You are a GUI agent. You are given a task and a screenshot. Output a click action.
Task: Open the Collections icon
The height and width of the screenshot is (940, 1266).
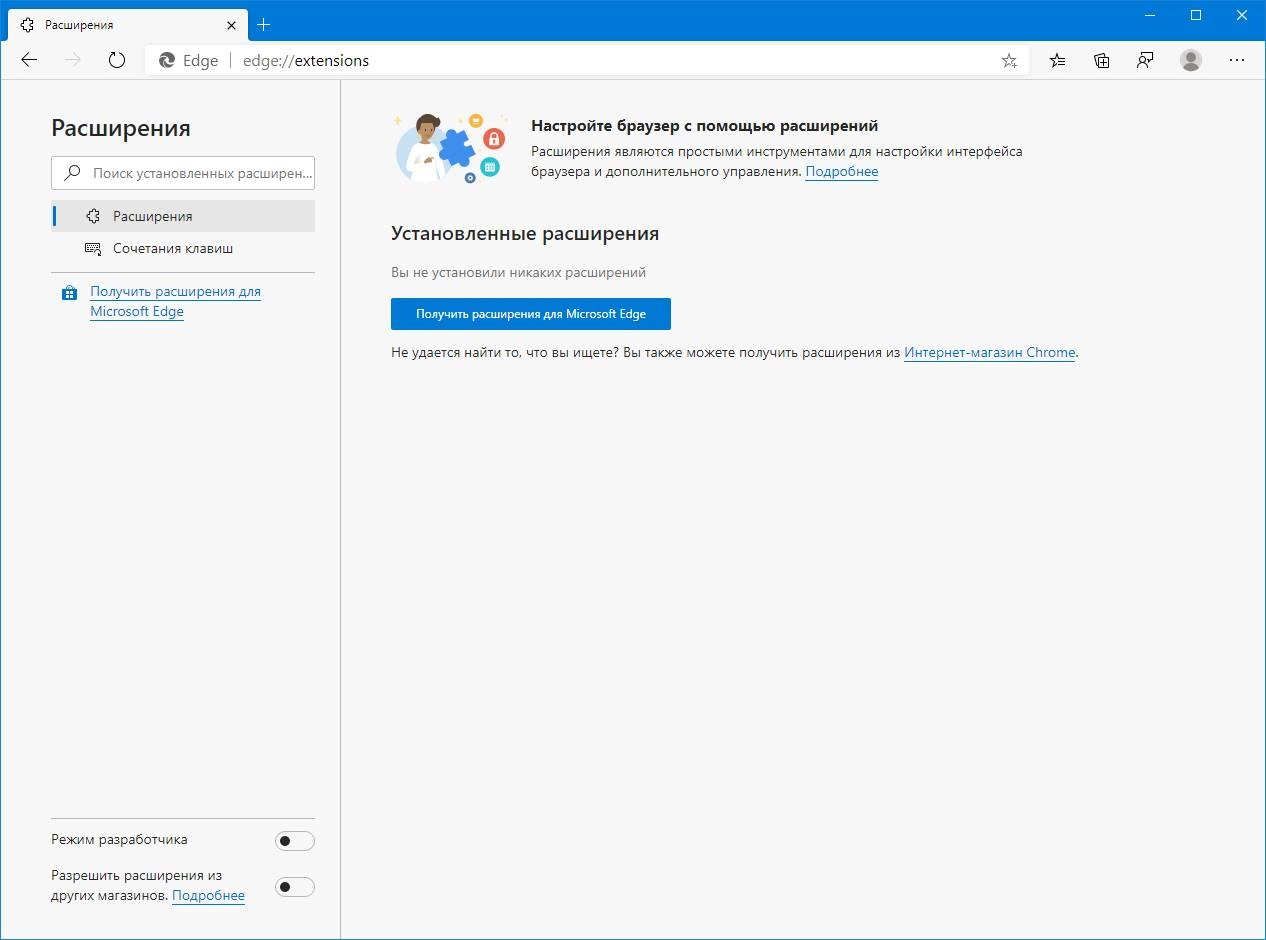[x=1101, y=60]
